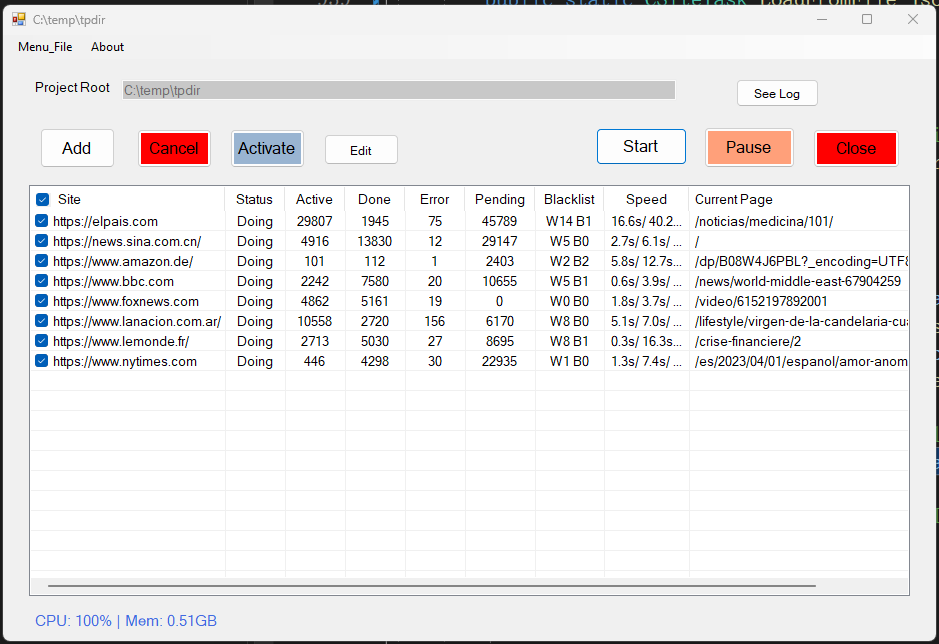Click the red Cancel button

click(174, 148)
